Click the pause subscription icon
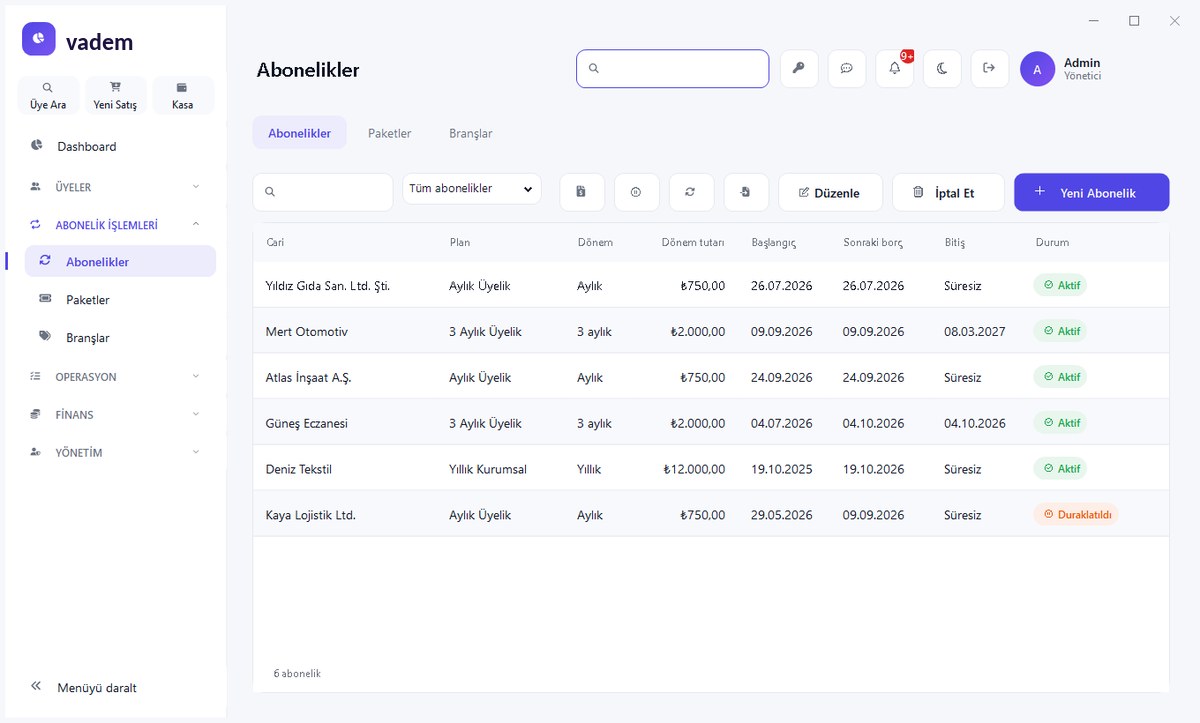 tap(636, 192)
